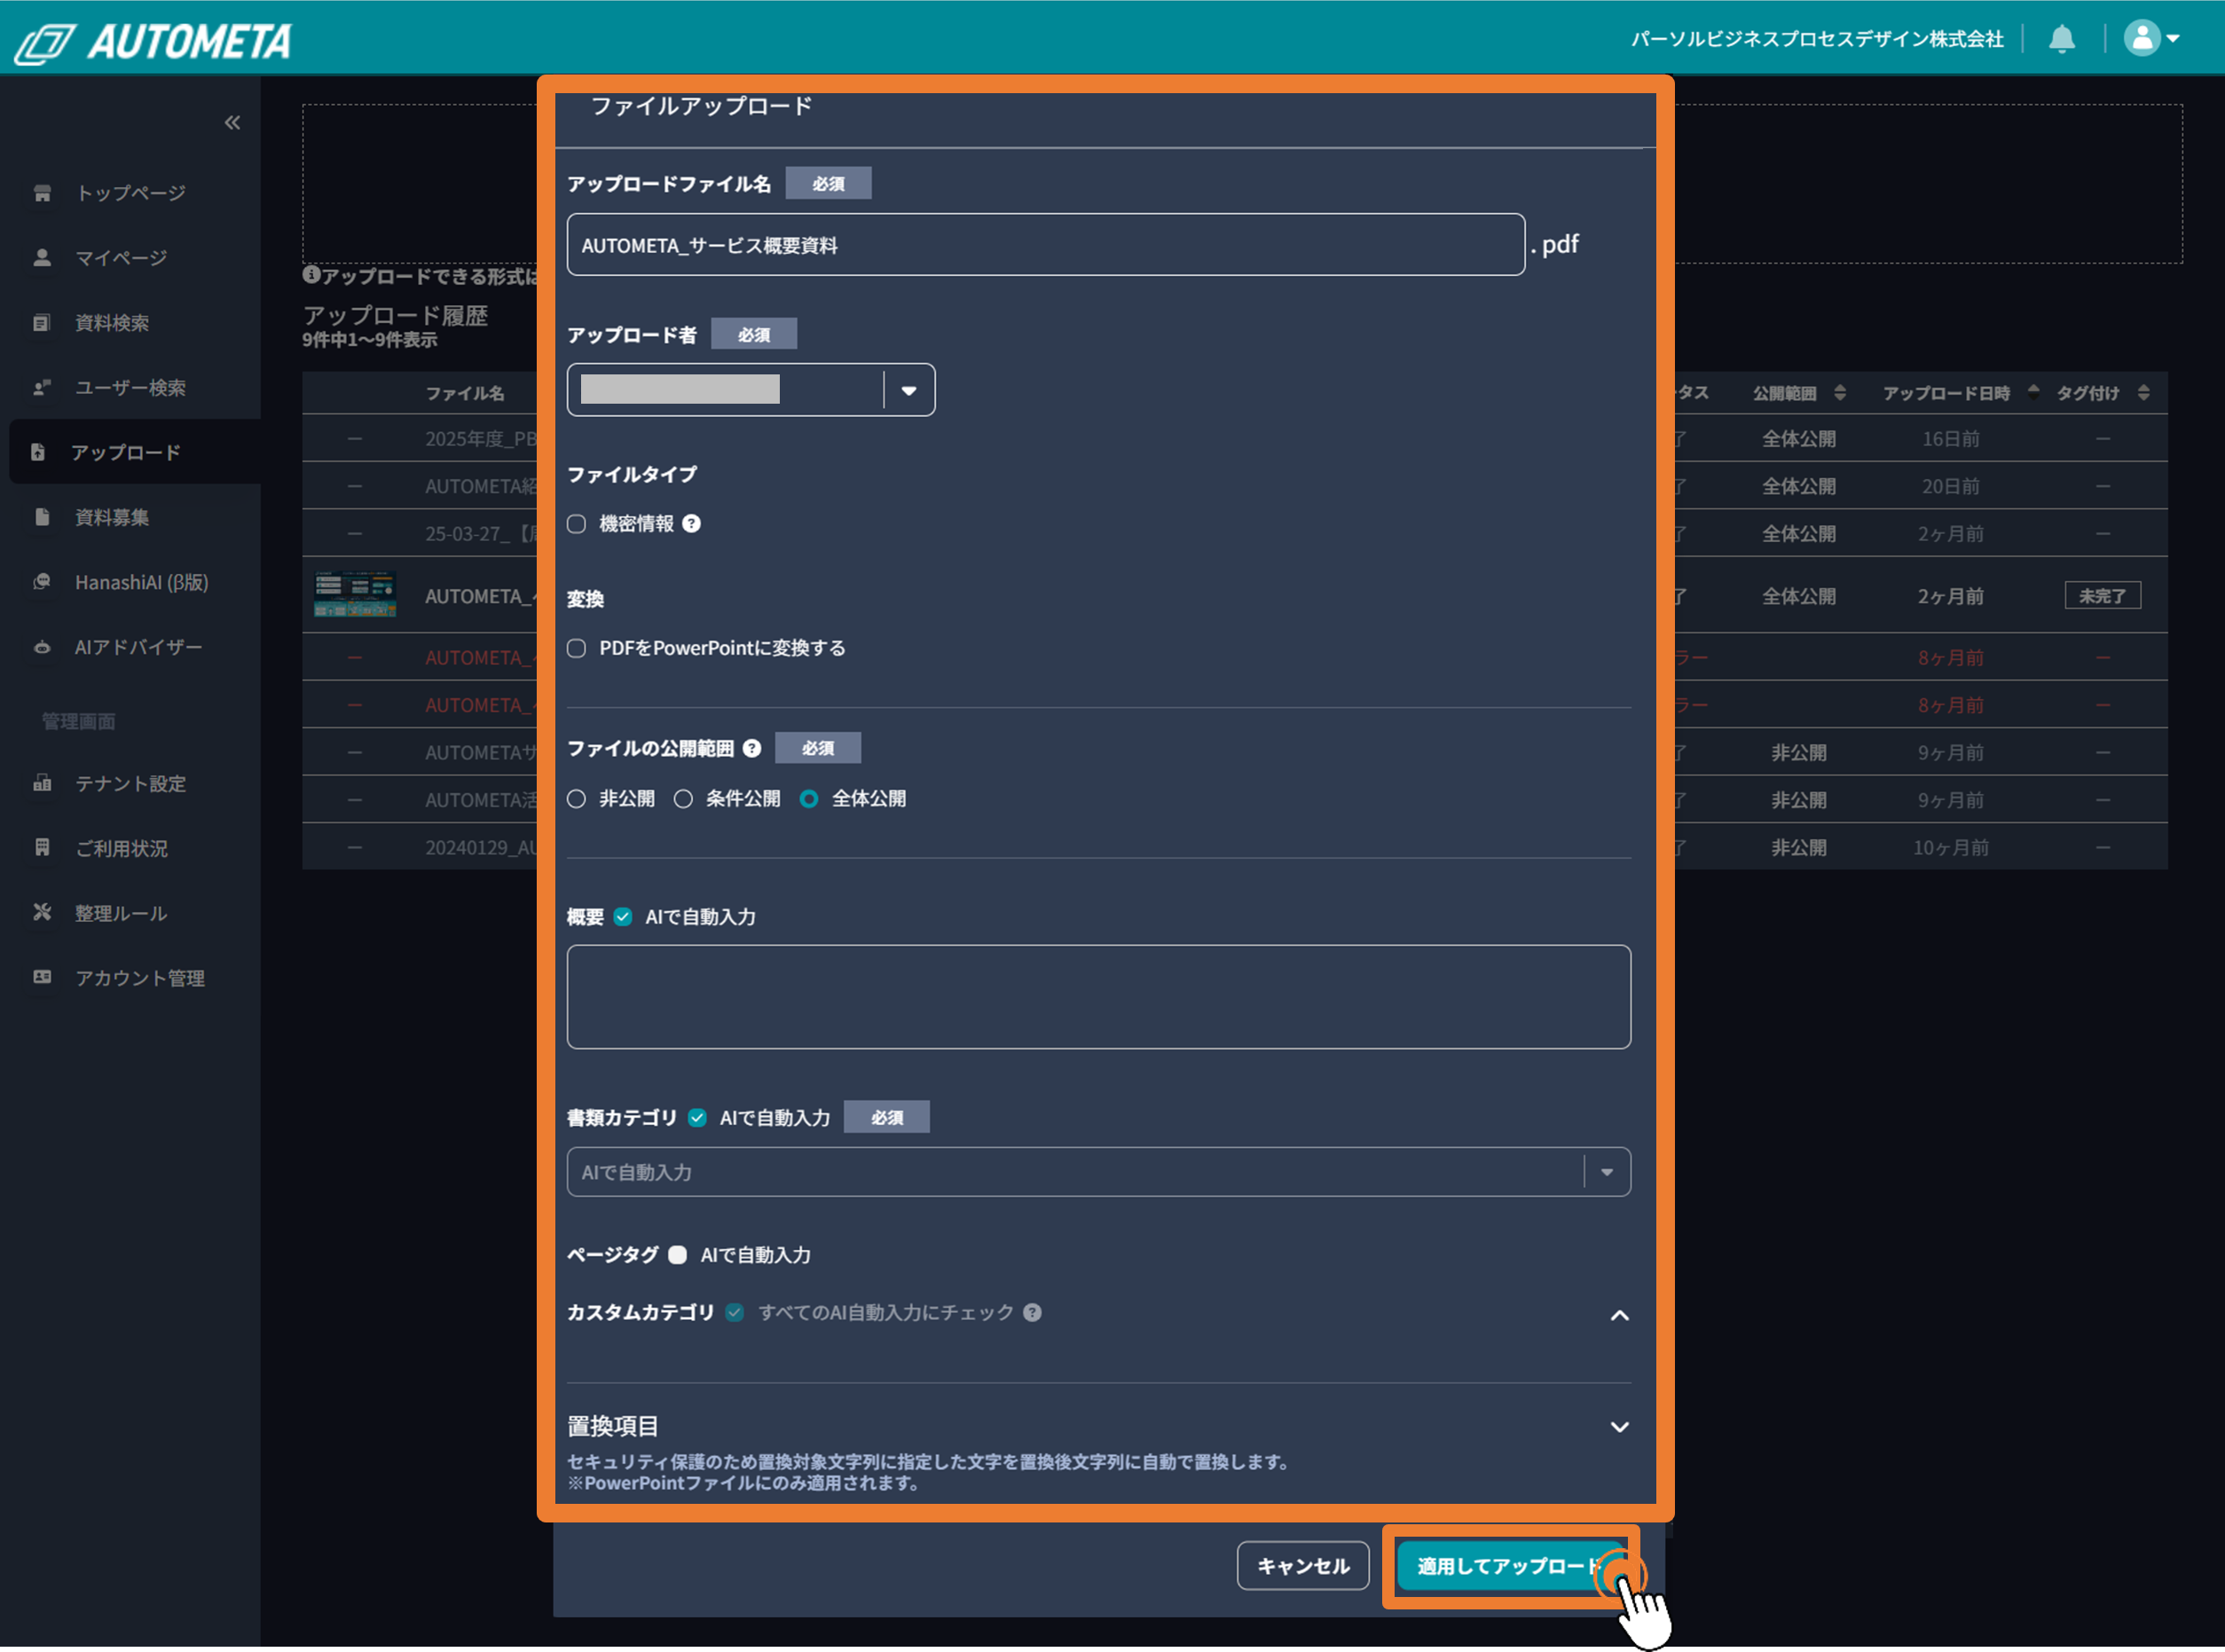The width and height of the screenshot is (2225, 1652).
Task: Open the notification bell
Action: tap(2061, 39)
